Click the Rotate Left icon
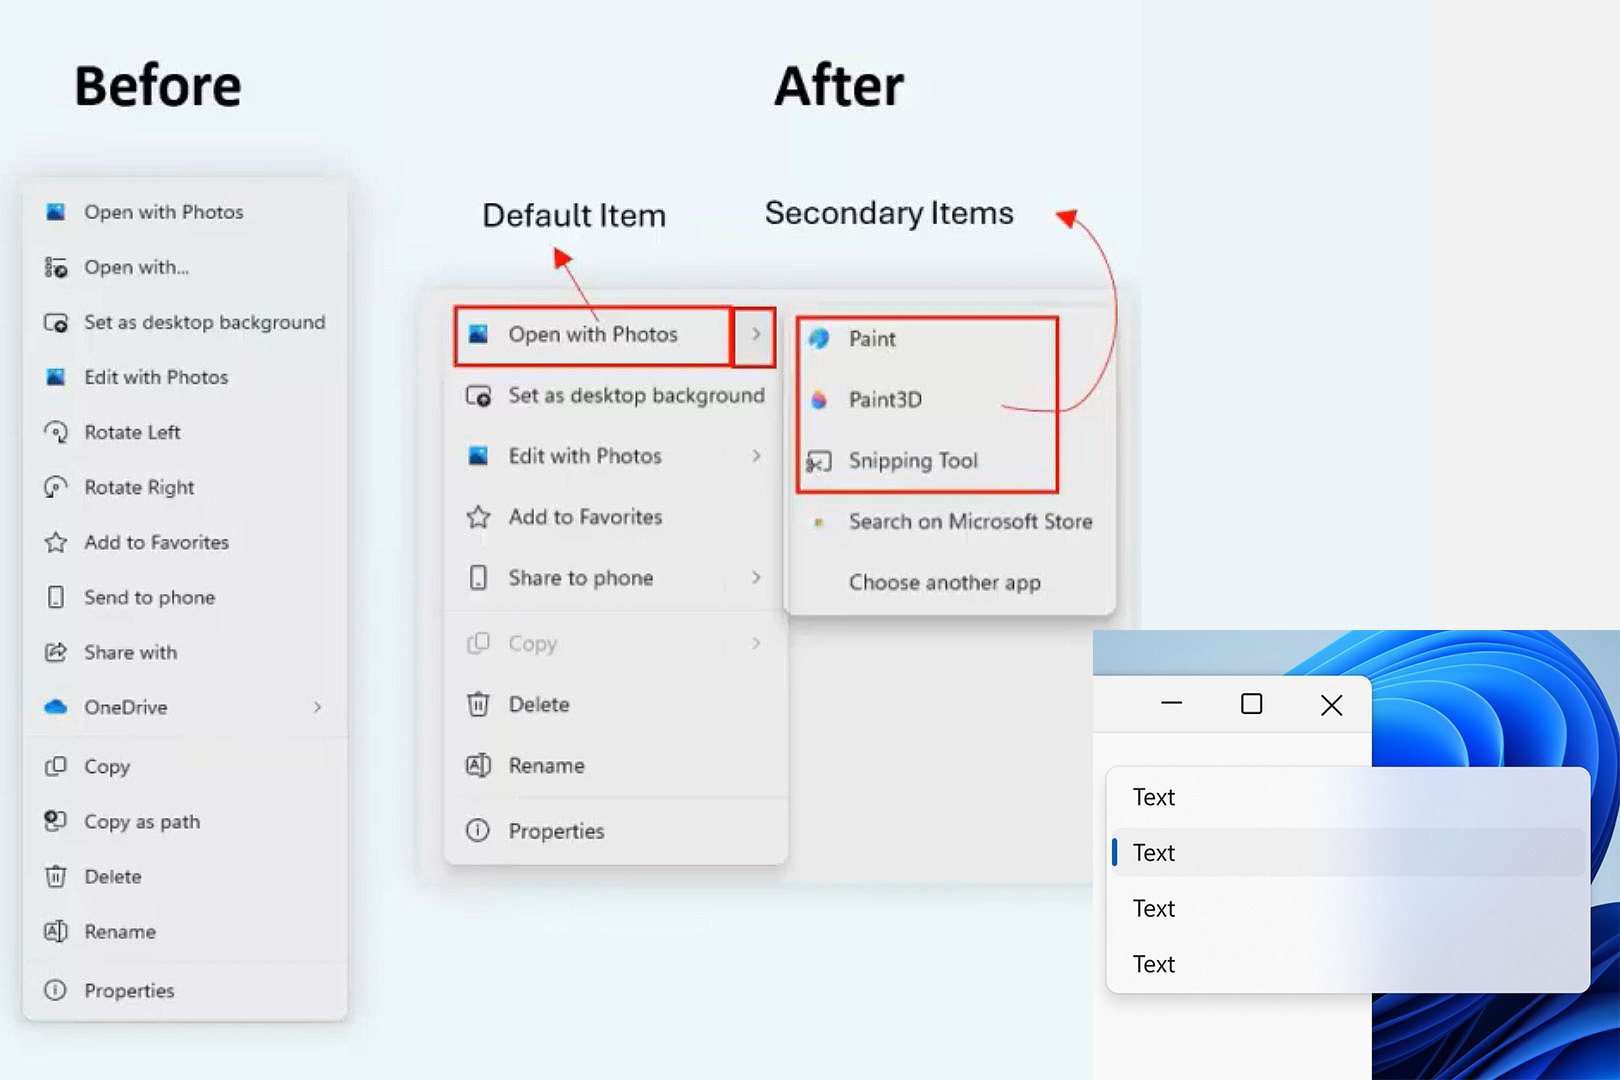 [56, 432]
